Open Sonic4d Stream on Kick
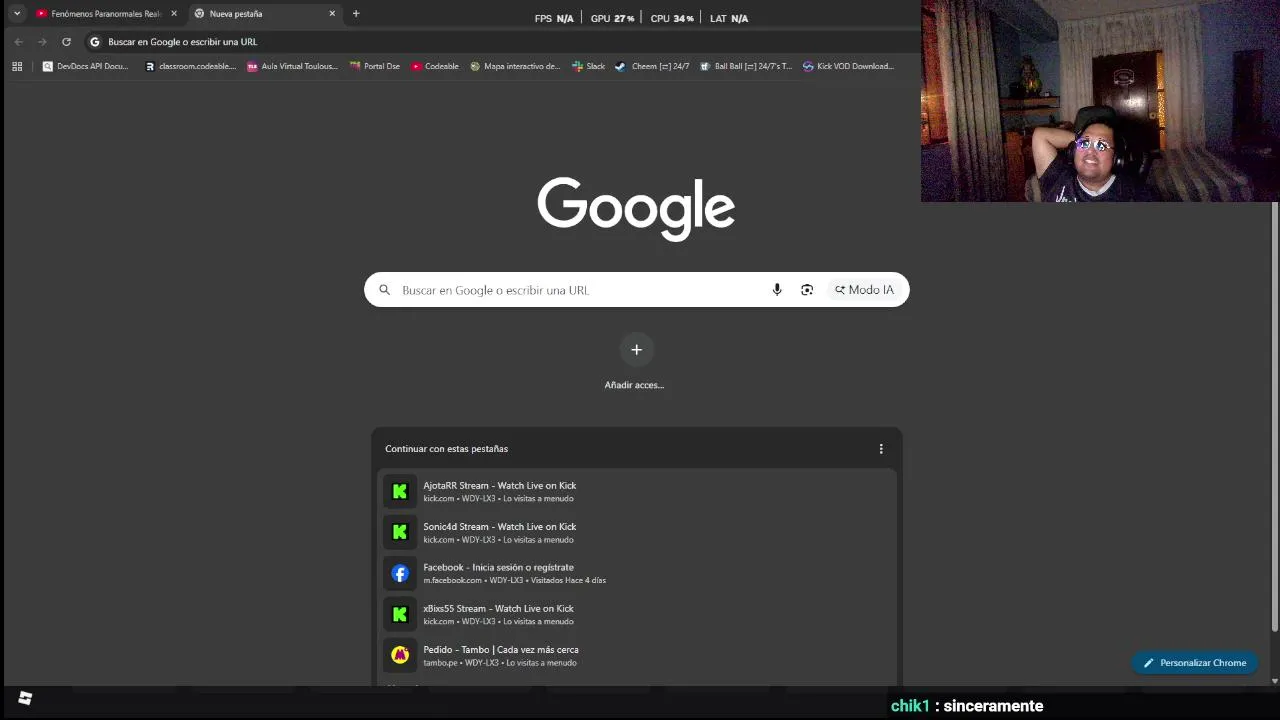Viewport: 1280px width, 720px height. click(x=636, y=532)
